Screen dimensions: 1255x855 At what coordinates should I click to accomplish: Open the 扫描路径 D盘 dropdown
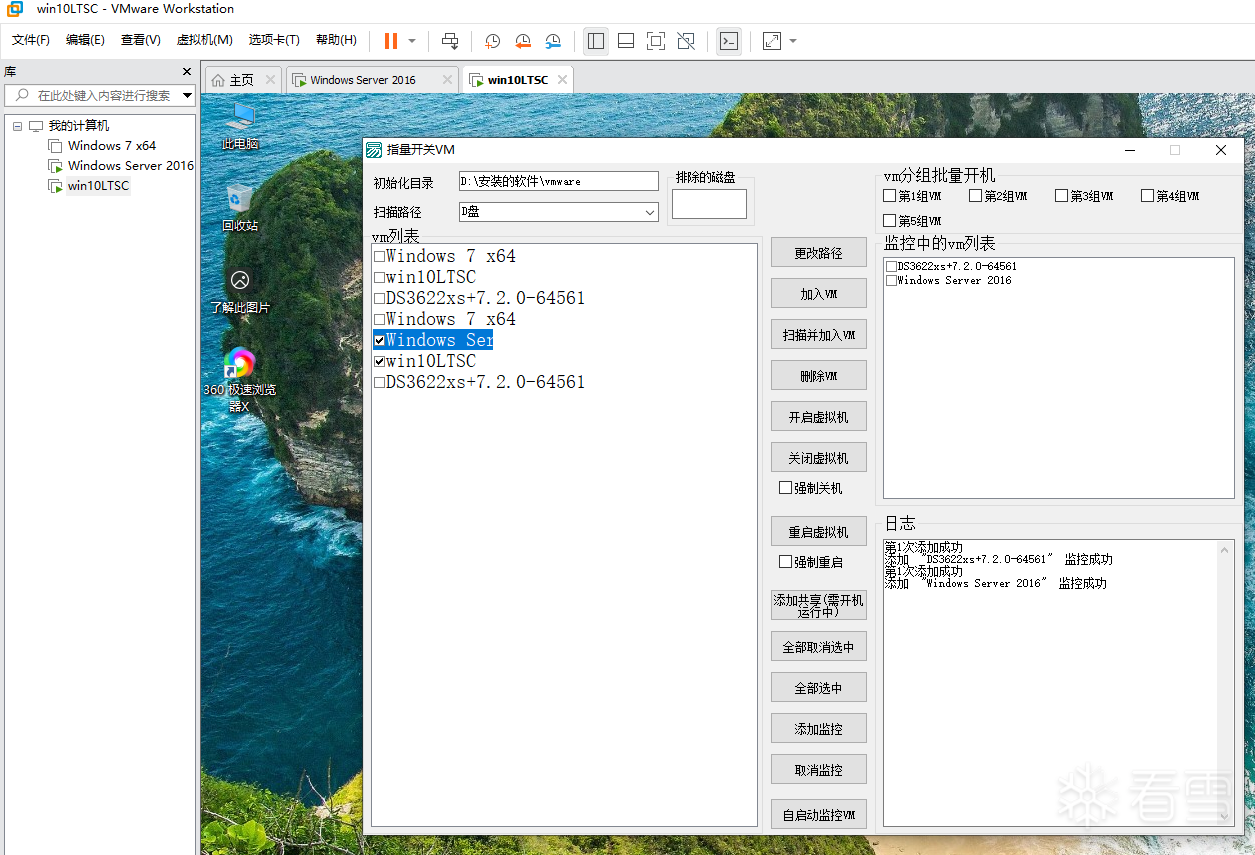[x=649, y=212]
